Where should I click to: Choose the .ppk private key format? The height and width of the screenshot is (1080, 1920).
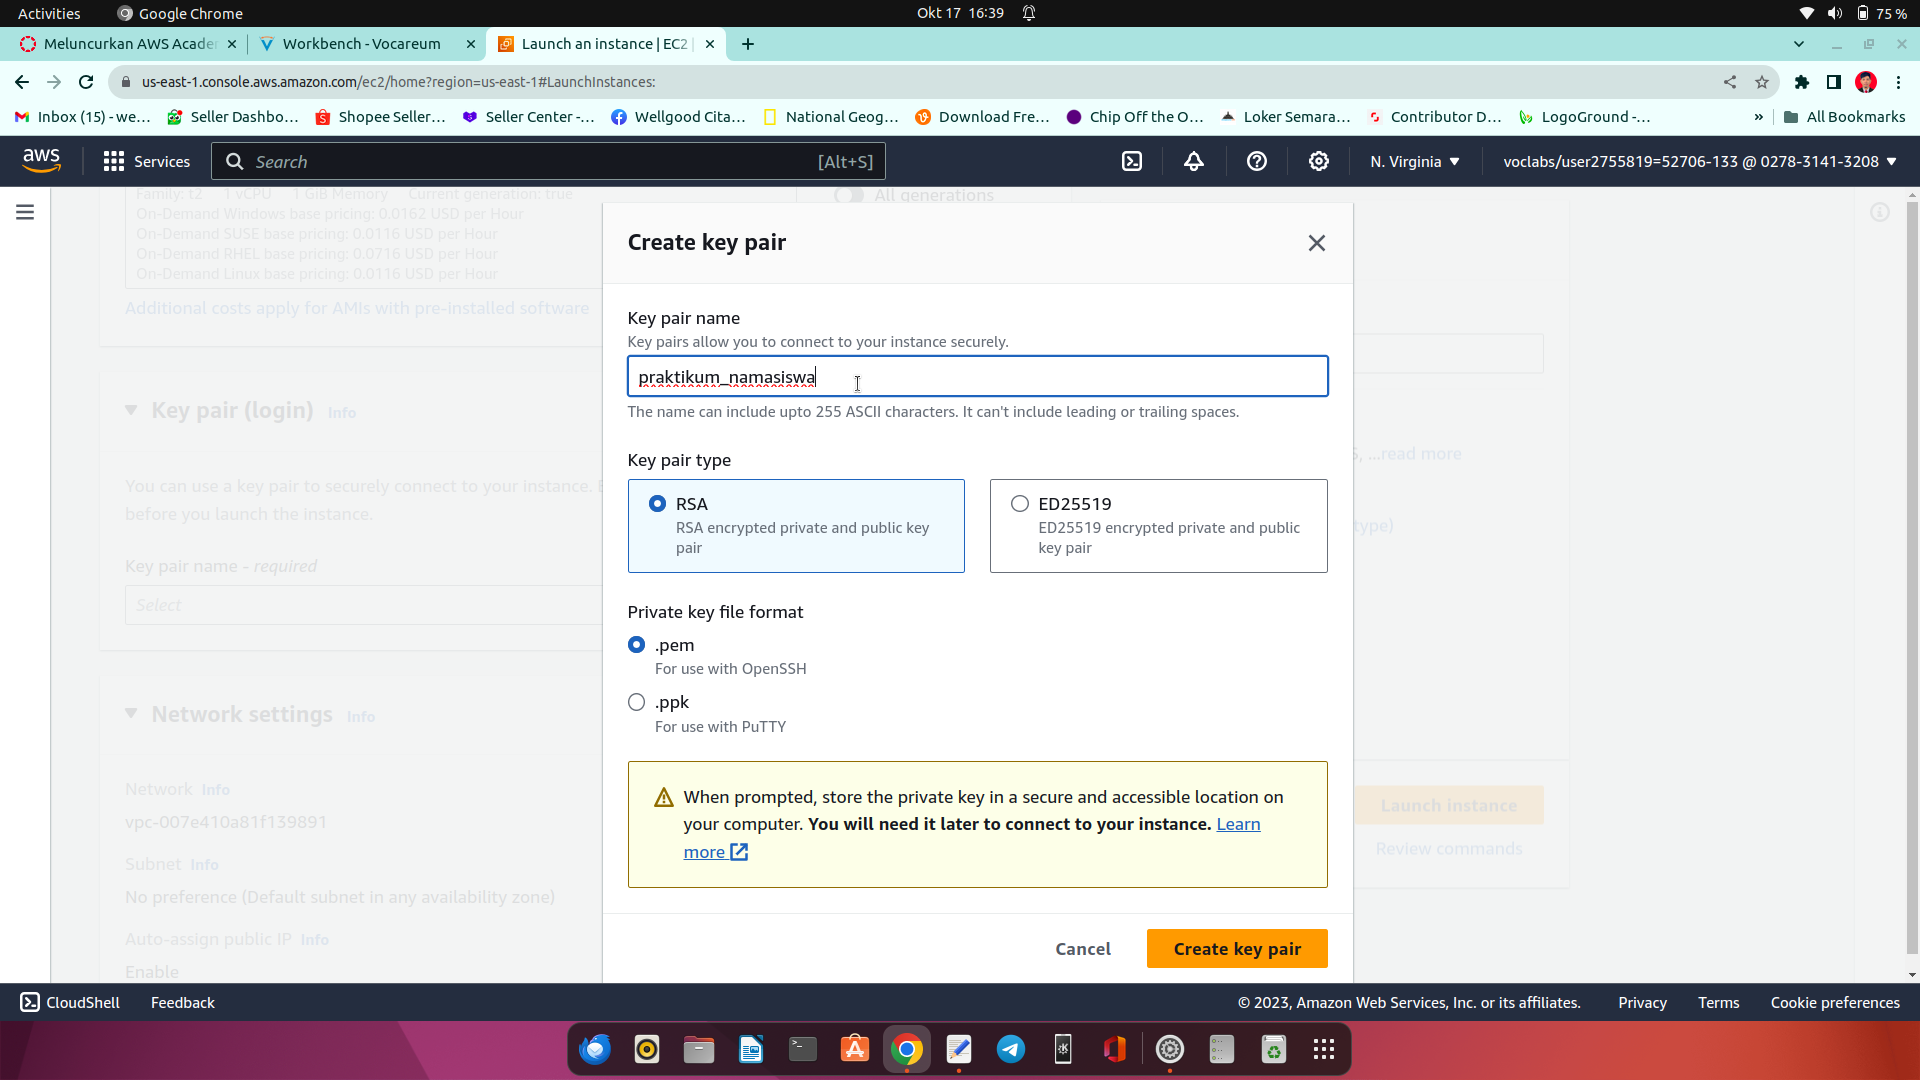coord(636,702)
